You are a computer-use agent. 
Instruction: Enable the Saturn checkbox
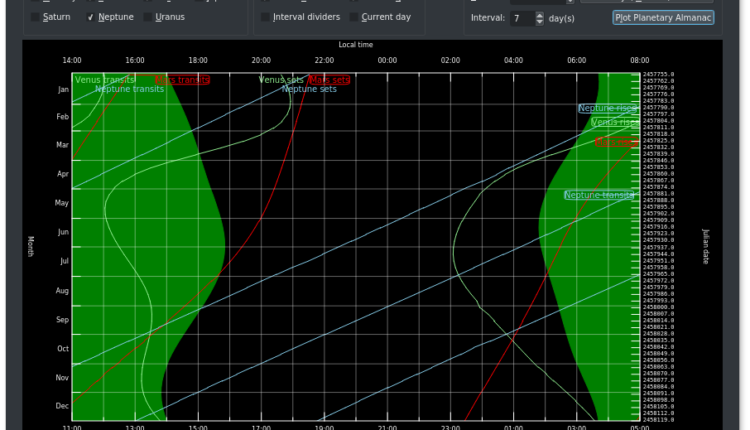tap(36, 17)
